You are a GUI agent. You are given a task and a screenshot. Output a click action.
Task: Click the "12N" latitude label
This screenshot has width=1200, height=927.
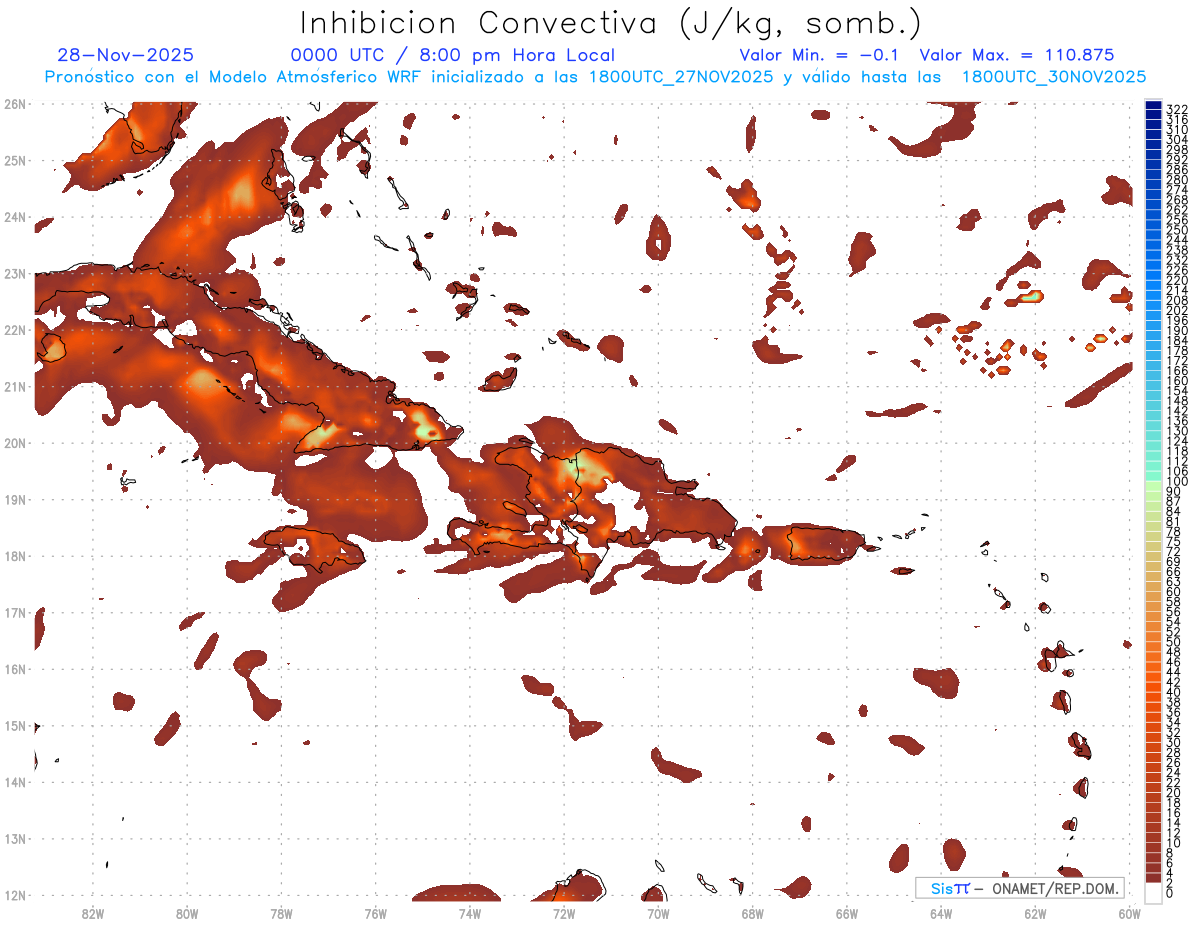(x=15, y=895)
